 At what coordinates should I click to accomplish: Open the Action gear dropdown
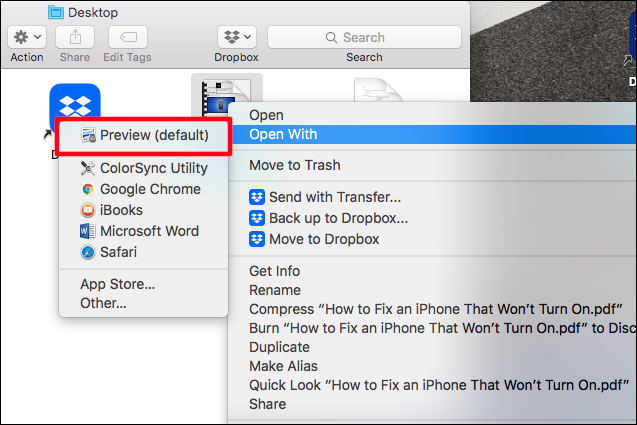[x=26, y=37]
